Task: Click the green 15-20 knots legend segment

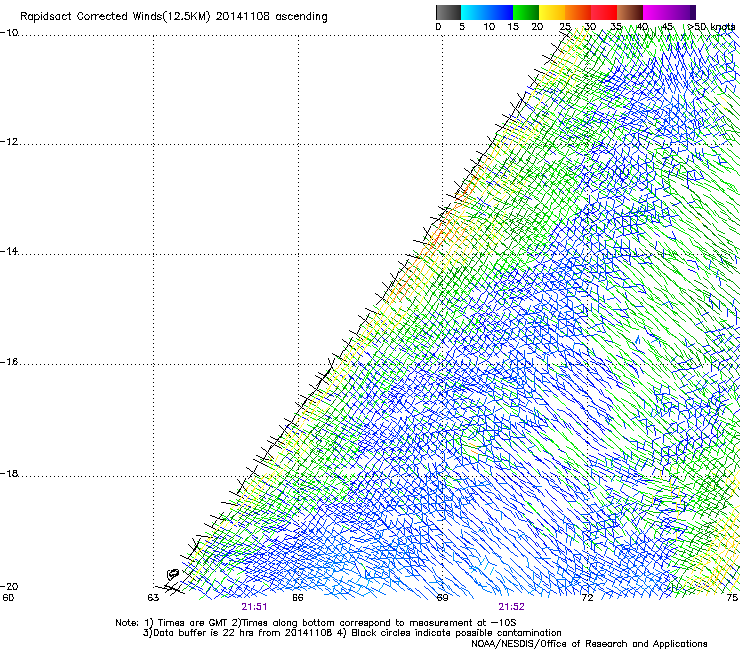Action: (x=526, y=12)
